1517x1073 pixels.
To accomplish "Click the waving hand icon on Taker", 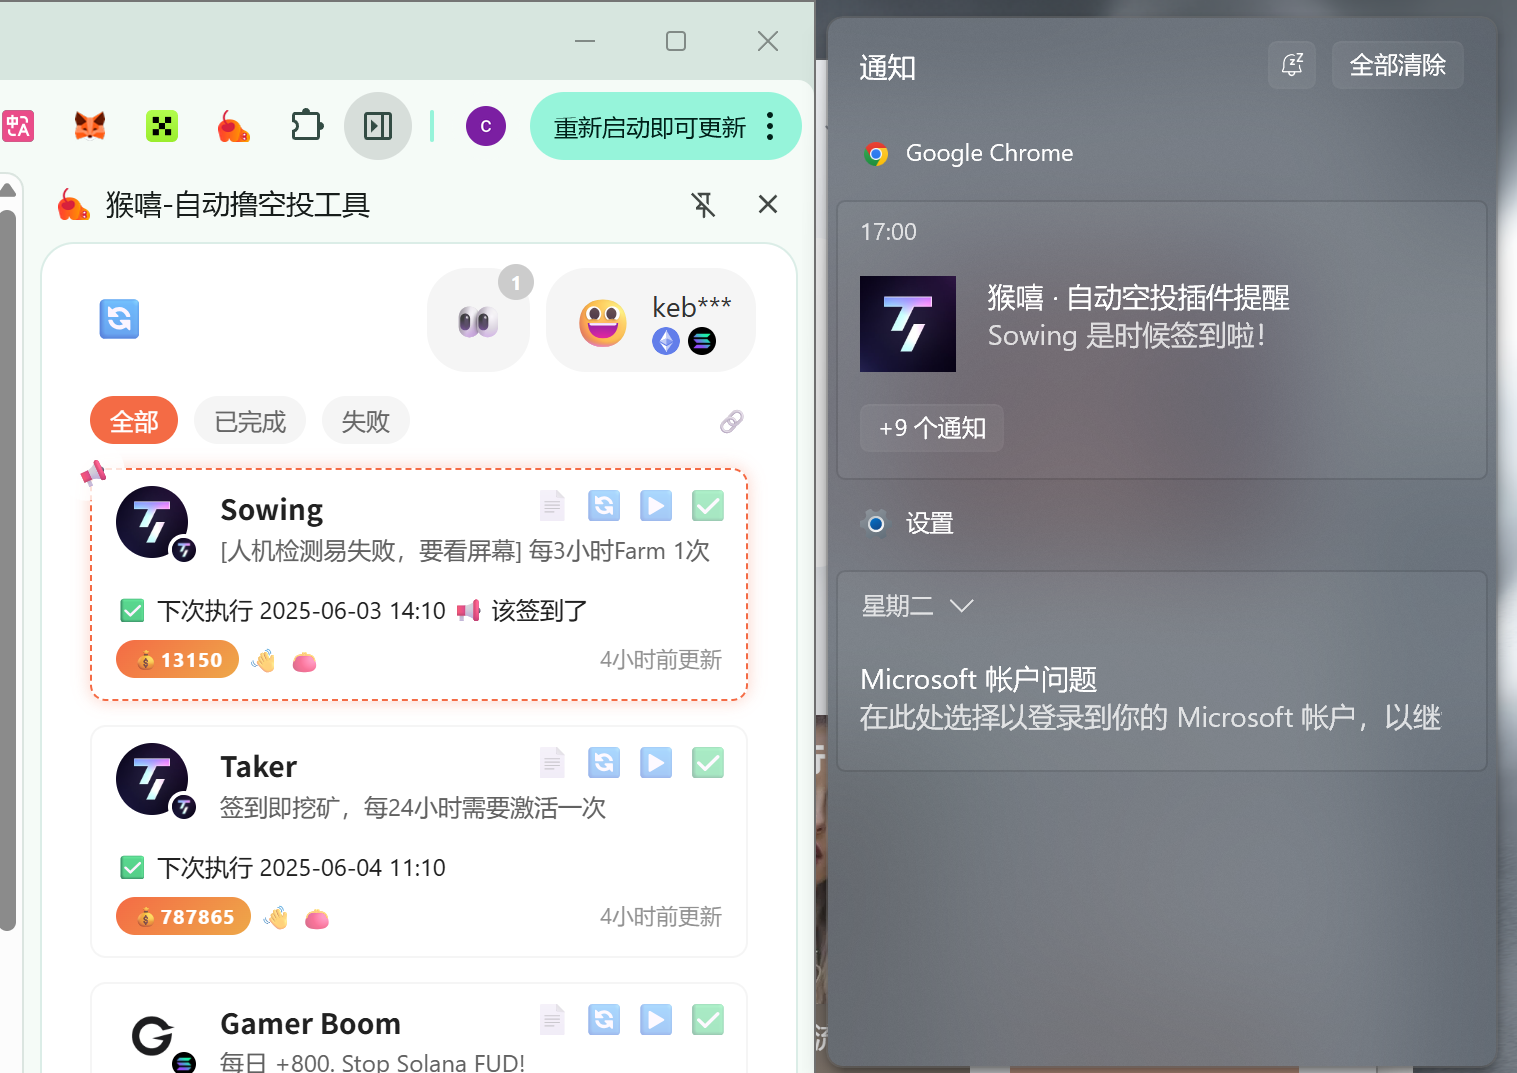I will coord(276,918).
